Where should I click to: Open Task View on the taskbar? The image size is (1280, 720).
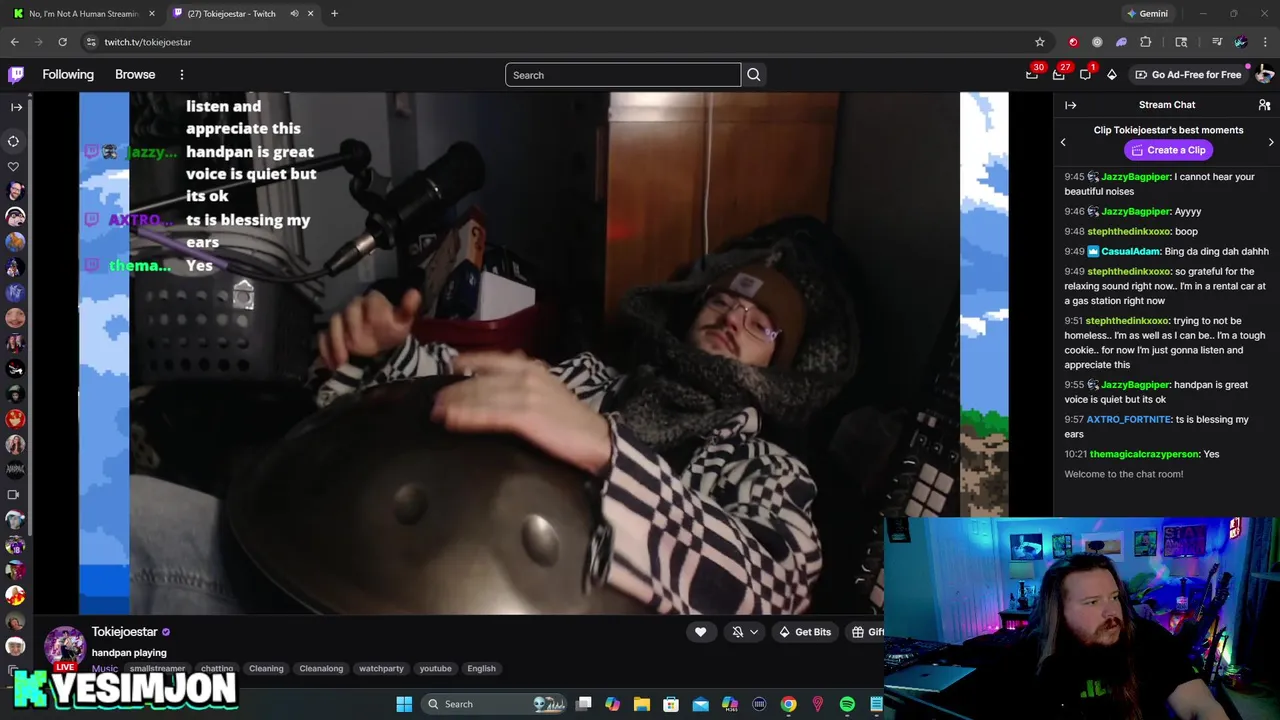[x=584, y=704]
